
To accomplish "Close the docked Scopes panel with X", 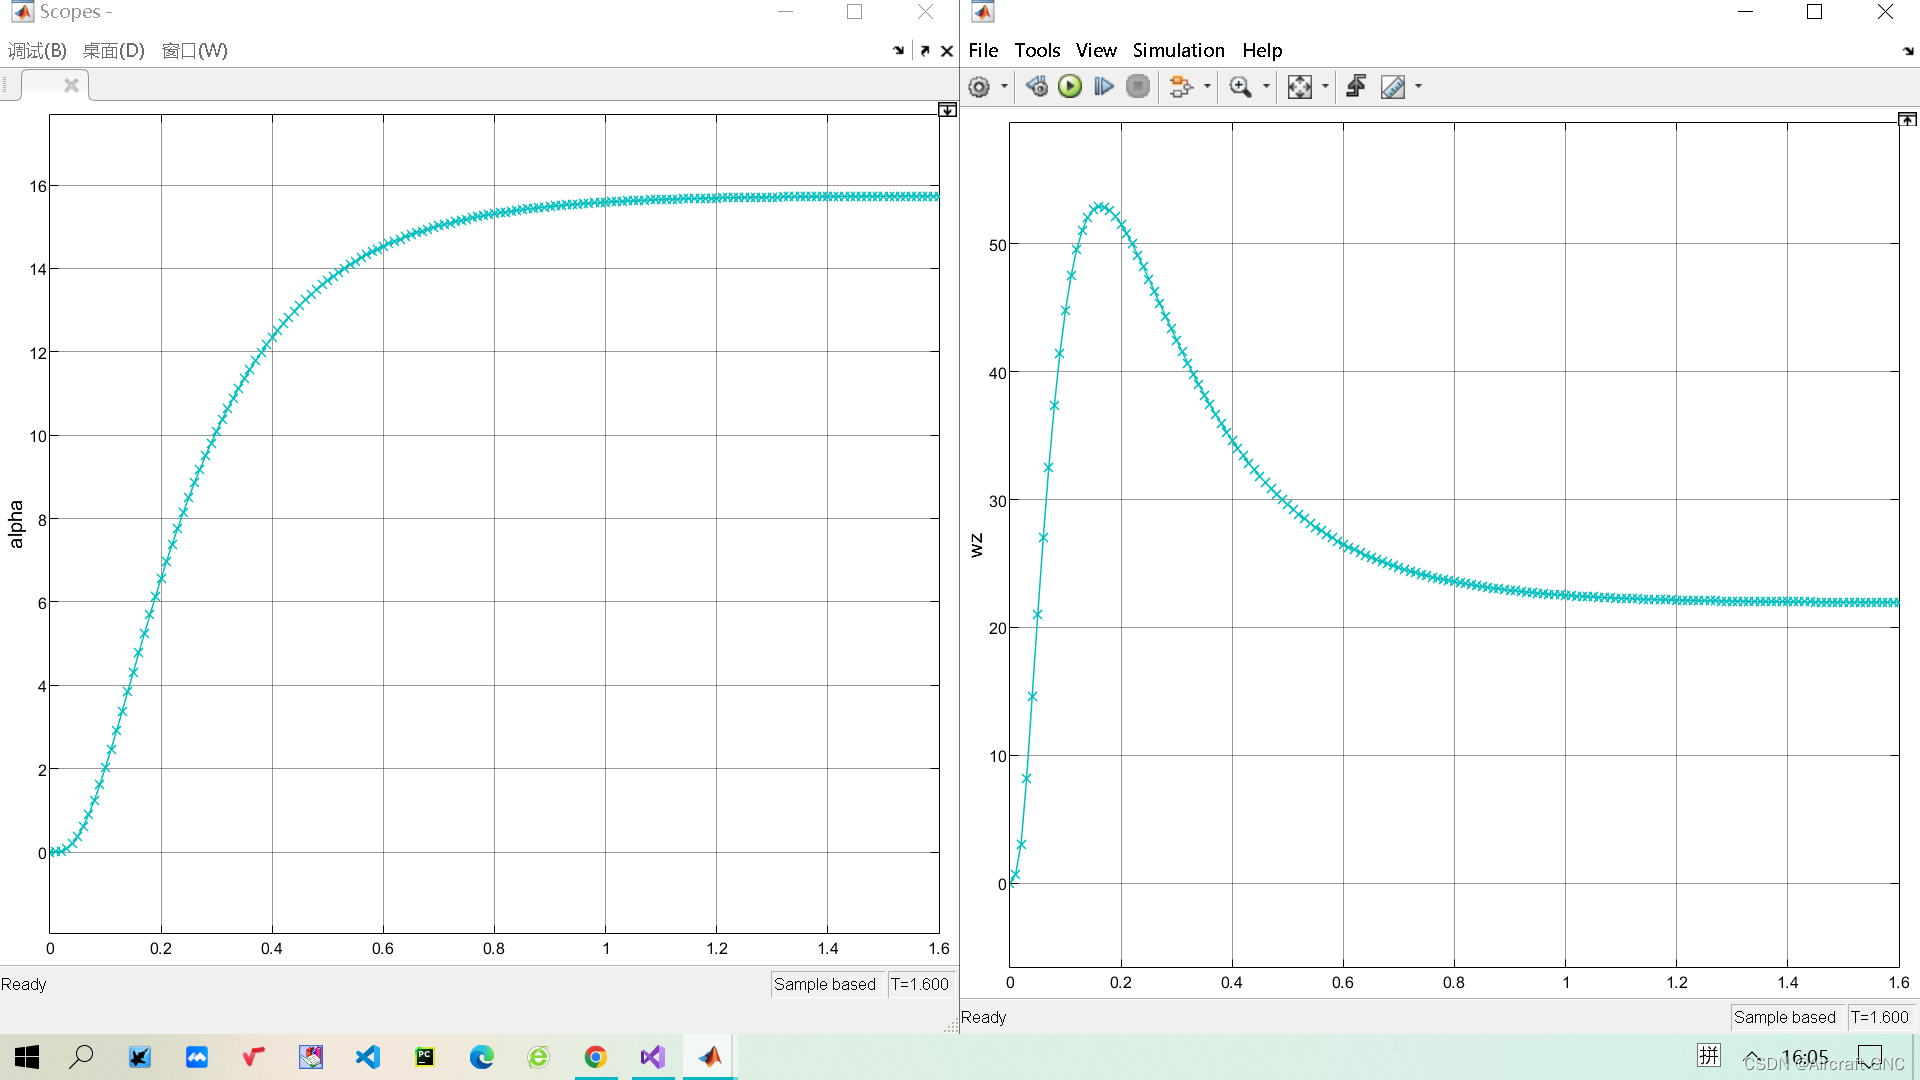I will point(947,51).
